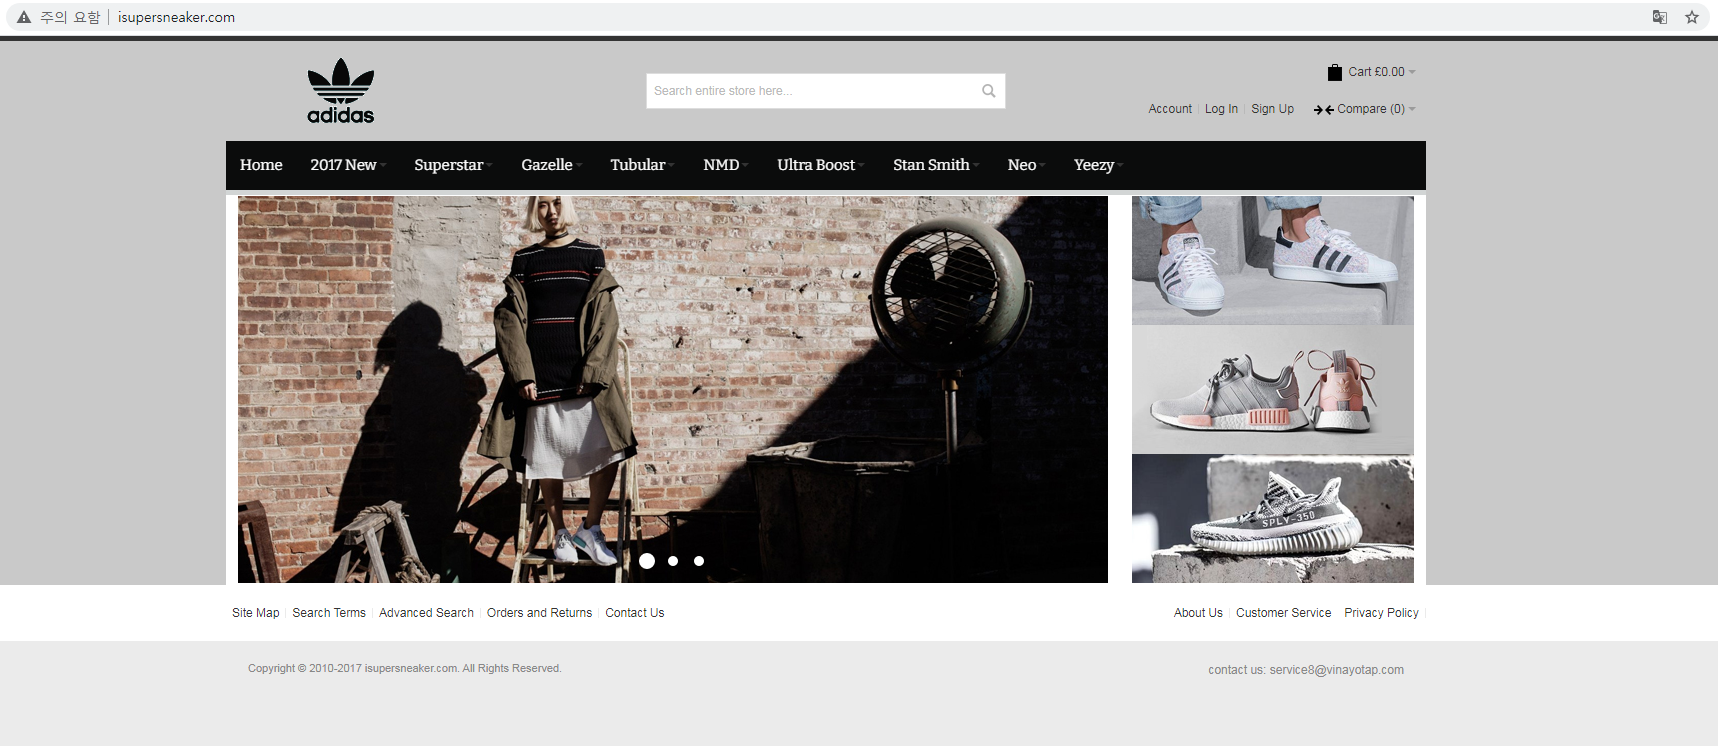Click the adidas trefoil logo

(x=341, y=91)
